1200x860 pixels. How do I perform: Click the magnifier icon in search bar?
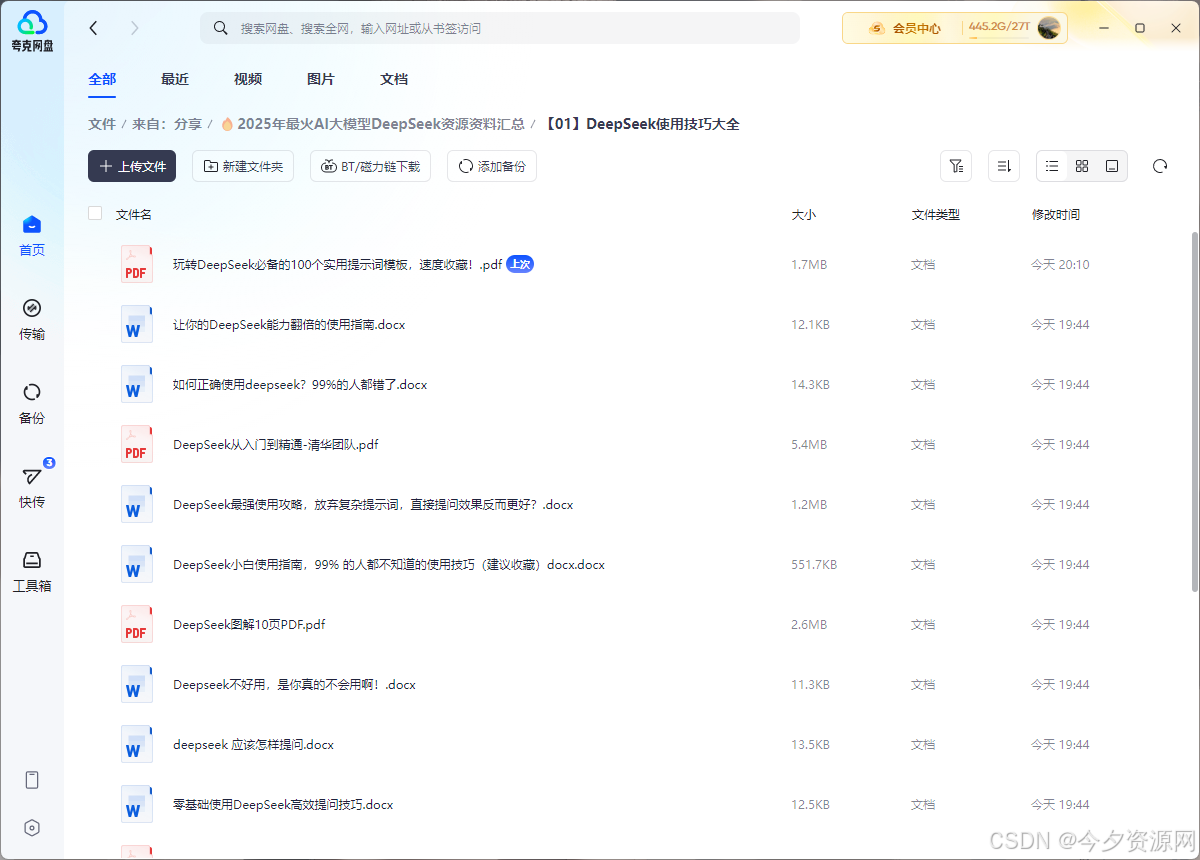point(220,28)
